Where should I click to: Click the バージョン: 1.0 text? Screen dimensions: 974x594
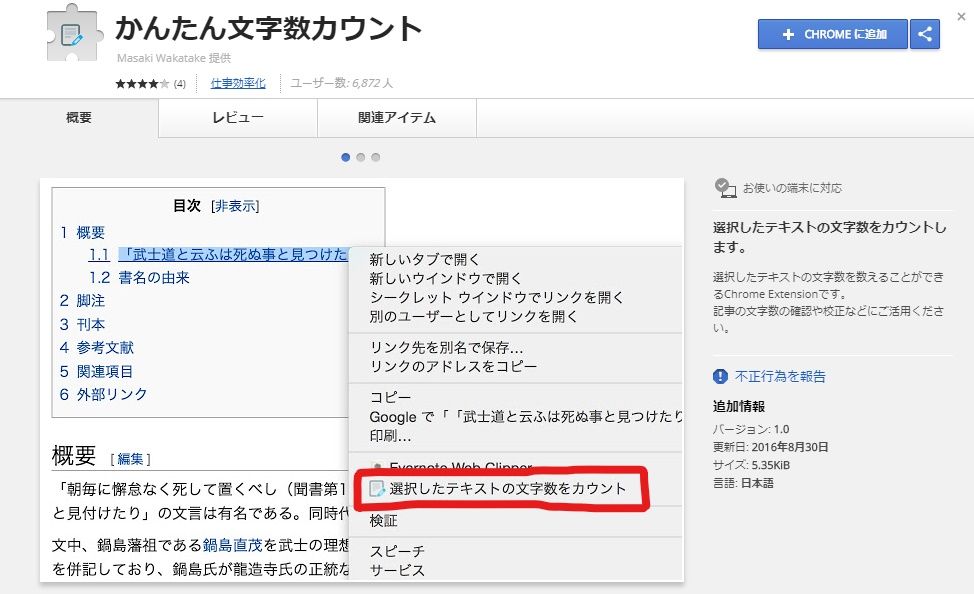point(751,429)
